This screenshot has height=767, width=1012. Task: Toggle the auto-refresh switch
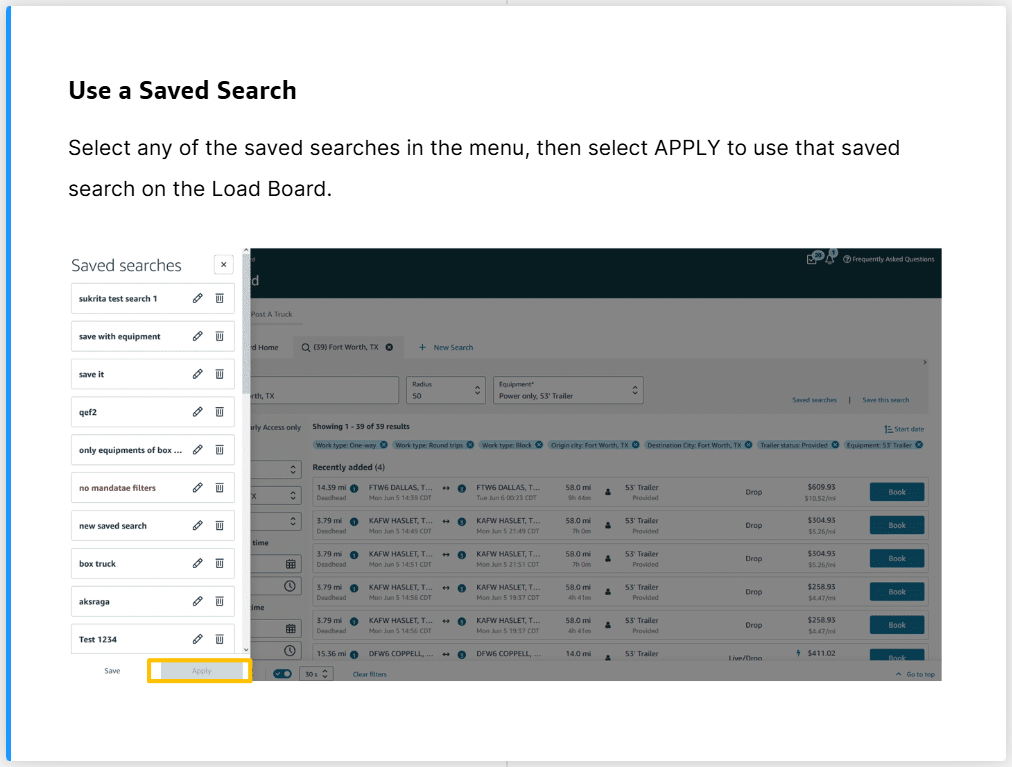(x=282, y=674)
